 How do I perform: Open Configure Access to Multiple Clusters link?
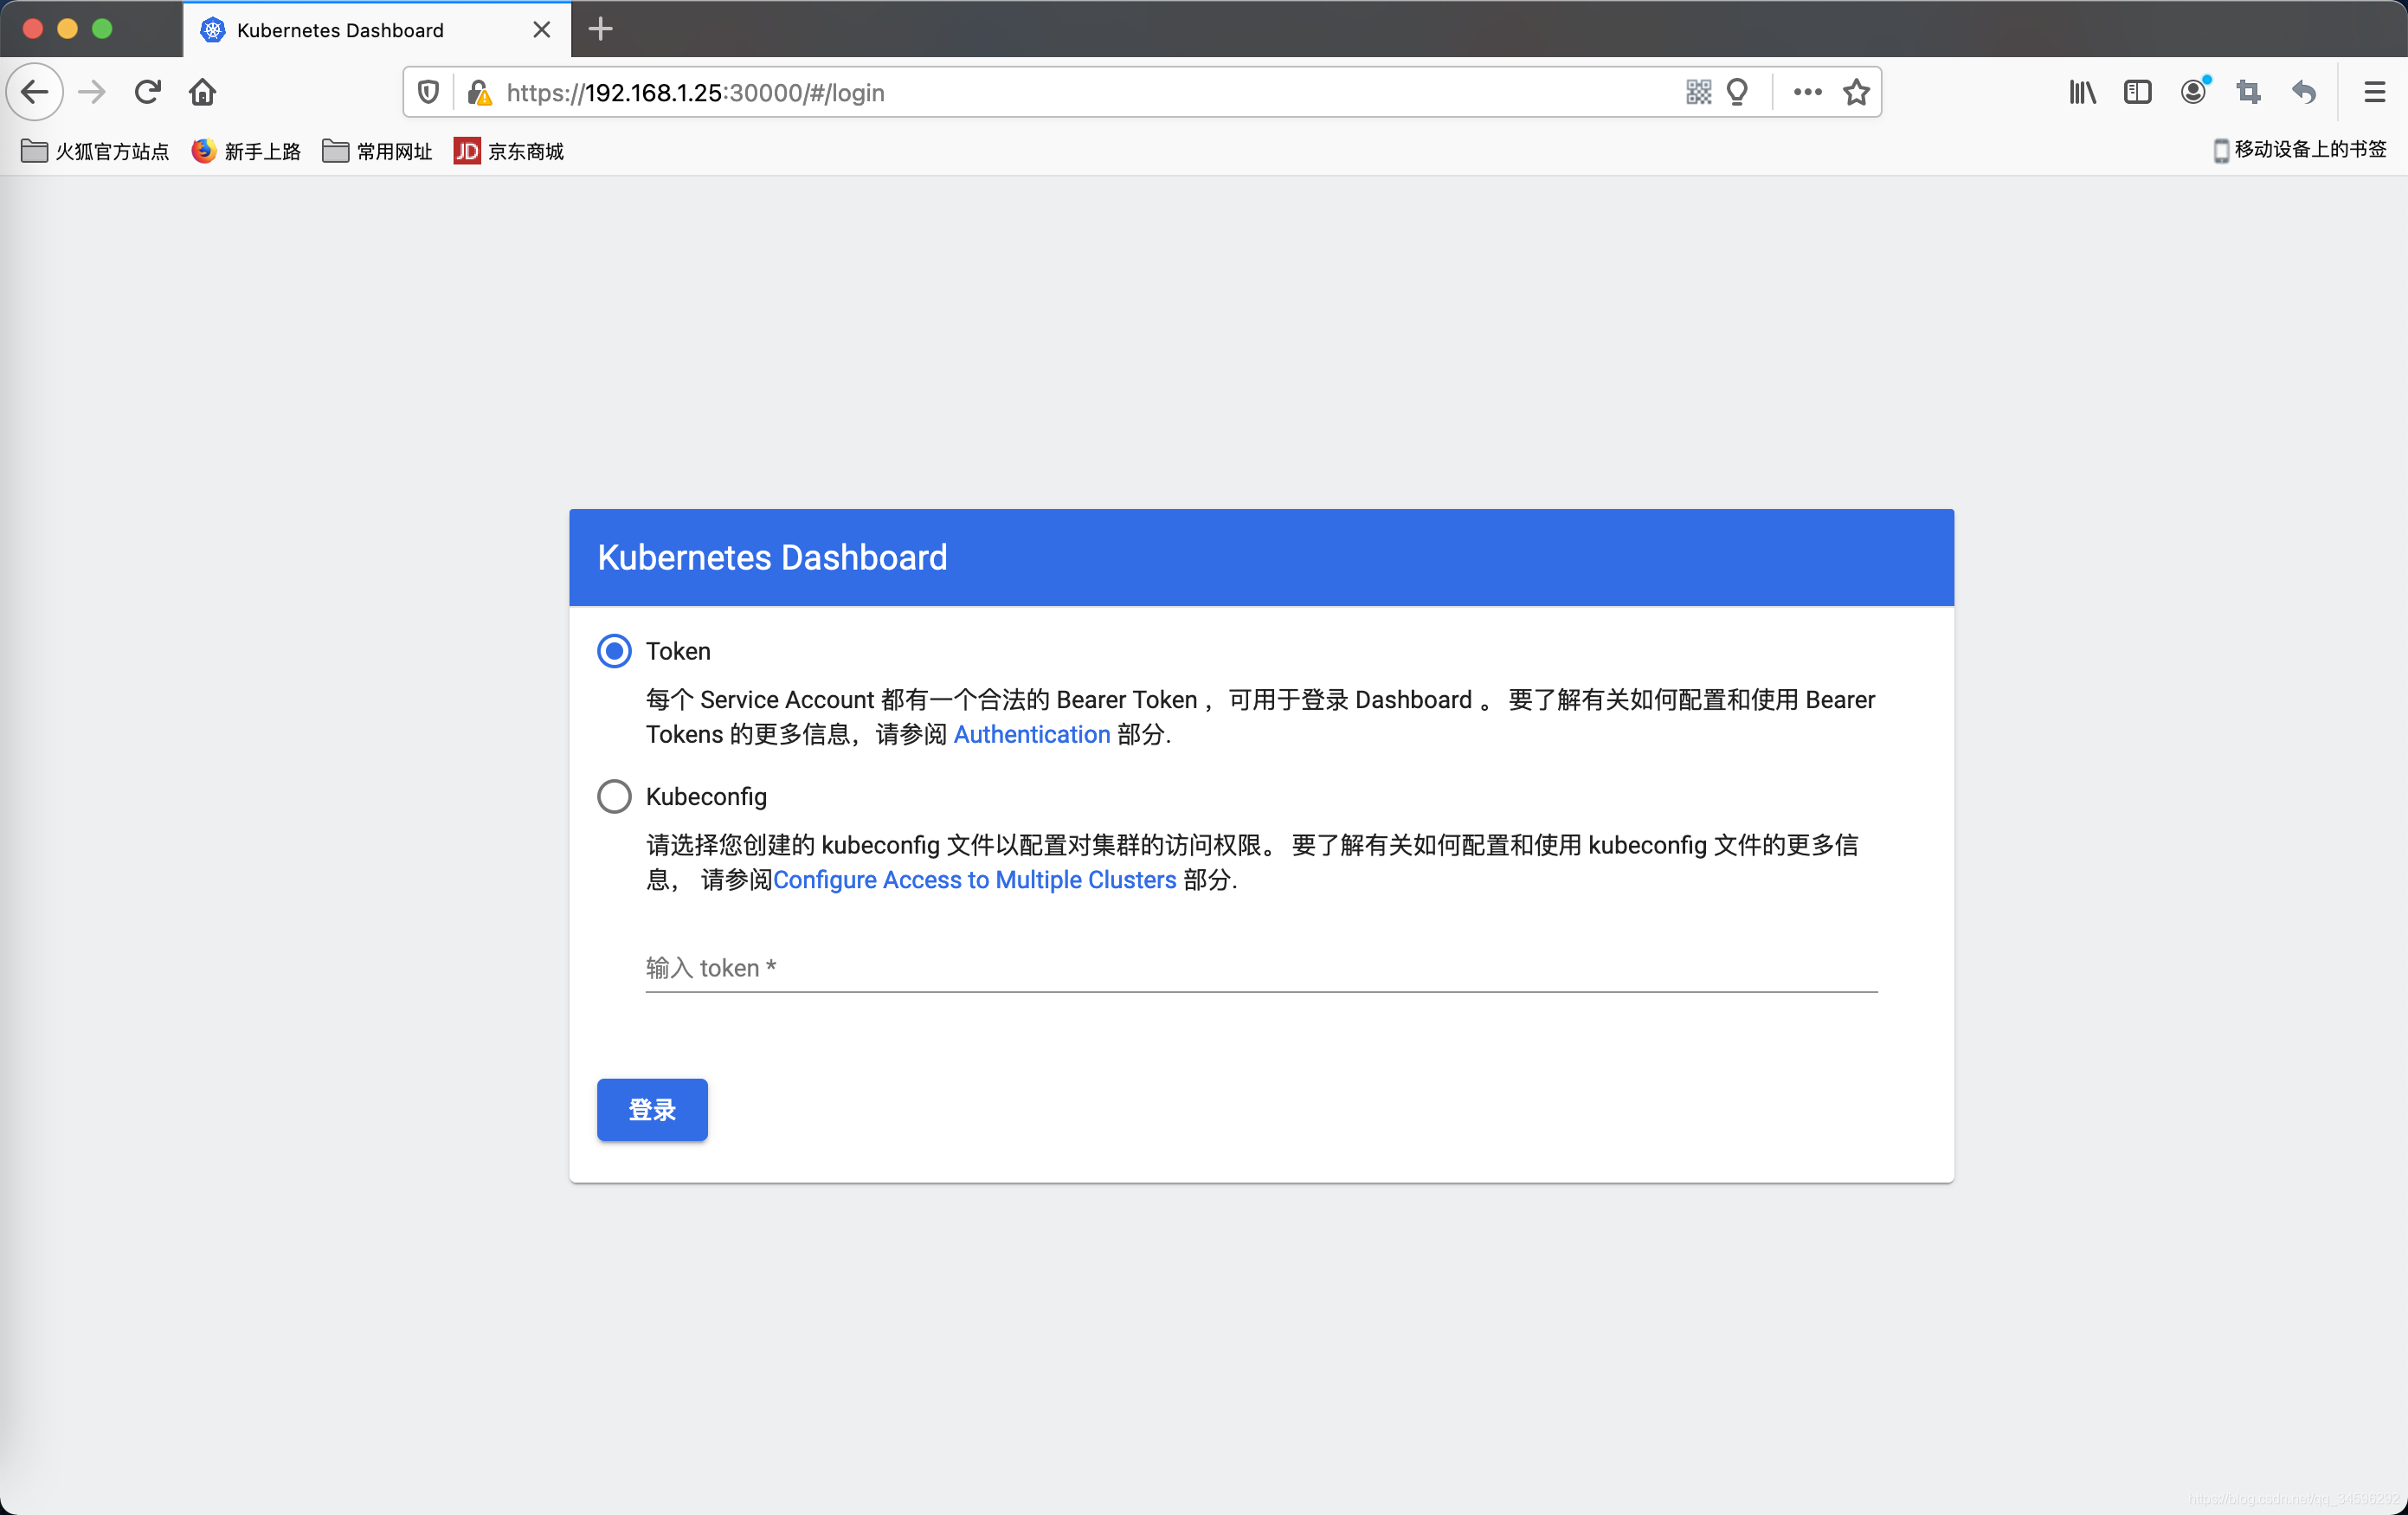coord(975,880)
